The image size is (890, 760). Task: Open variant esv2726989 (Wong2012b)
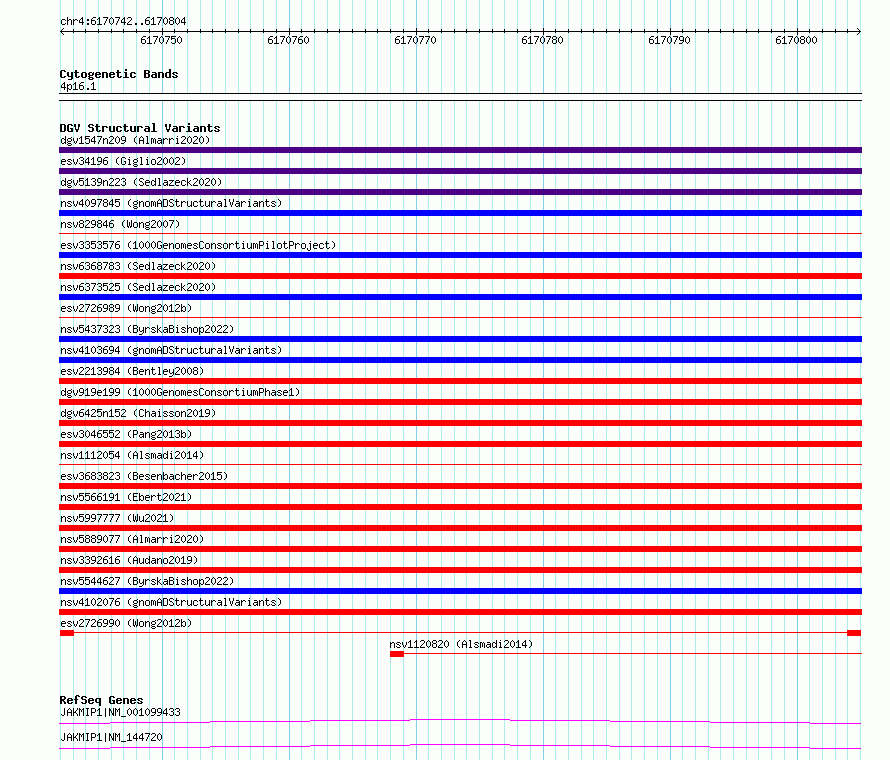(x=126, y=308)
